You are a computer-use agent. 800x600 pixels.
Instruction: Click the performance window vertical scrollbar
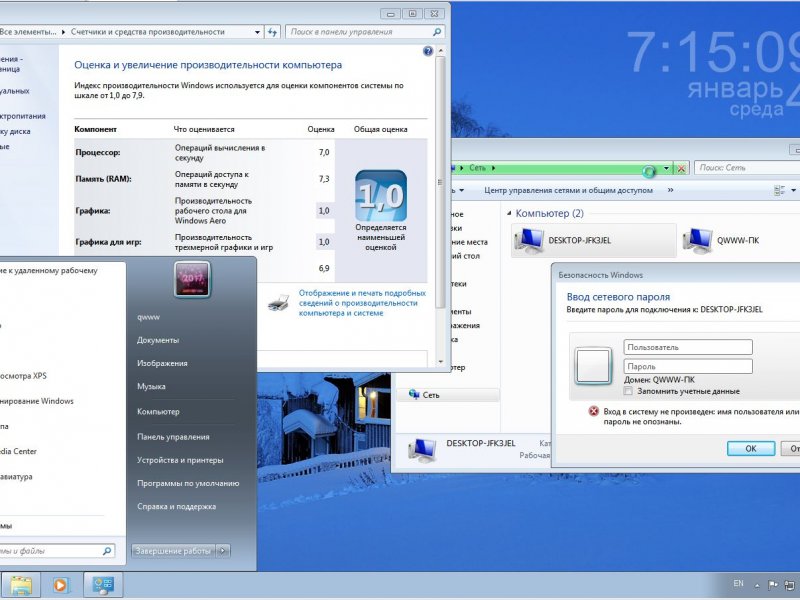pyautogui.click(x=441, y=183)
